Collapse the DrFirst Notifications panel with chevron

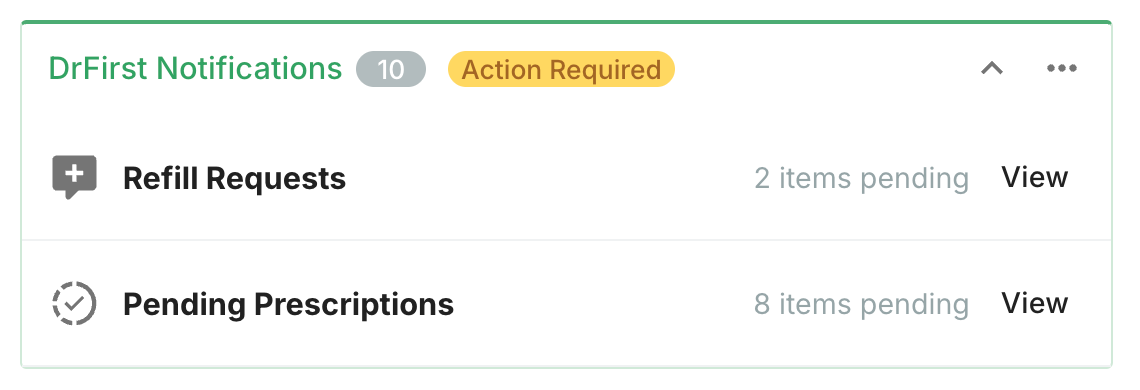(x=992, y=68)
